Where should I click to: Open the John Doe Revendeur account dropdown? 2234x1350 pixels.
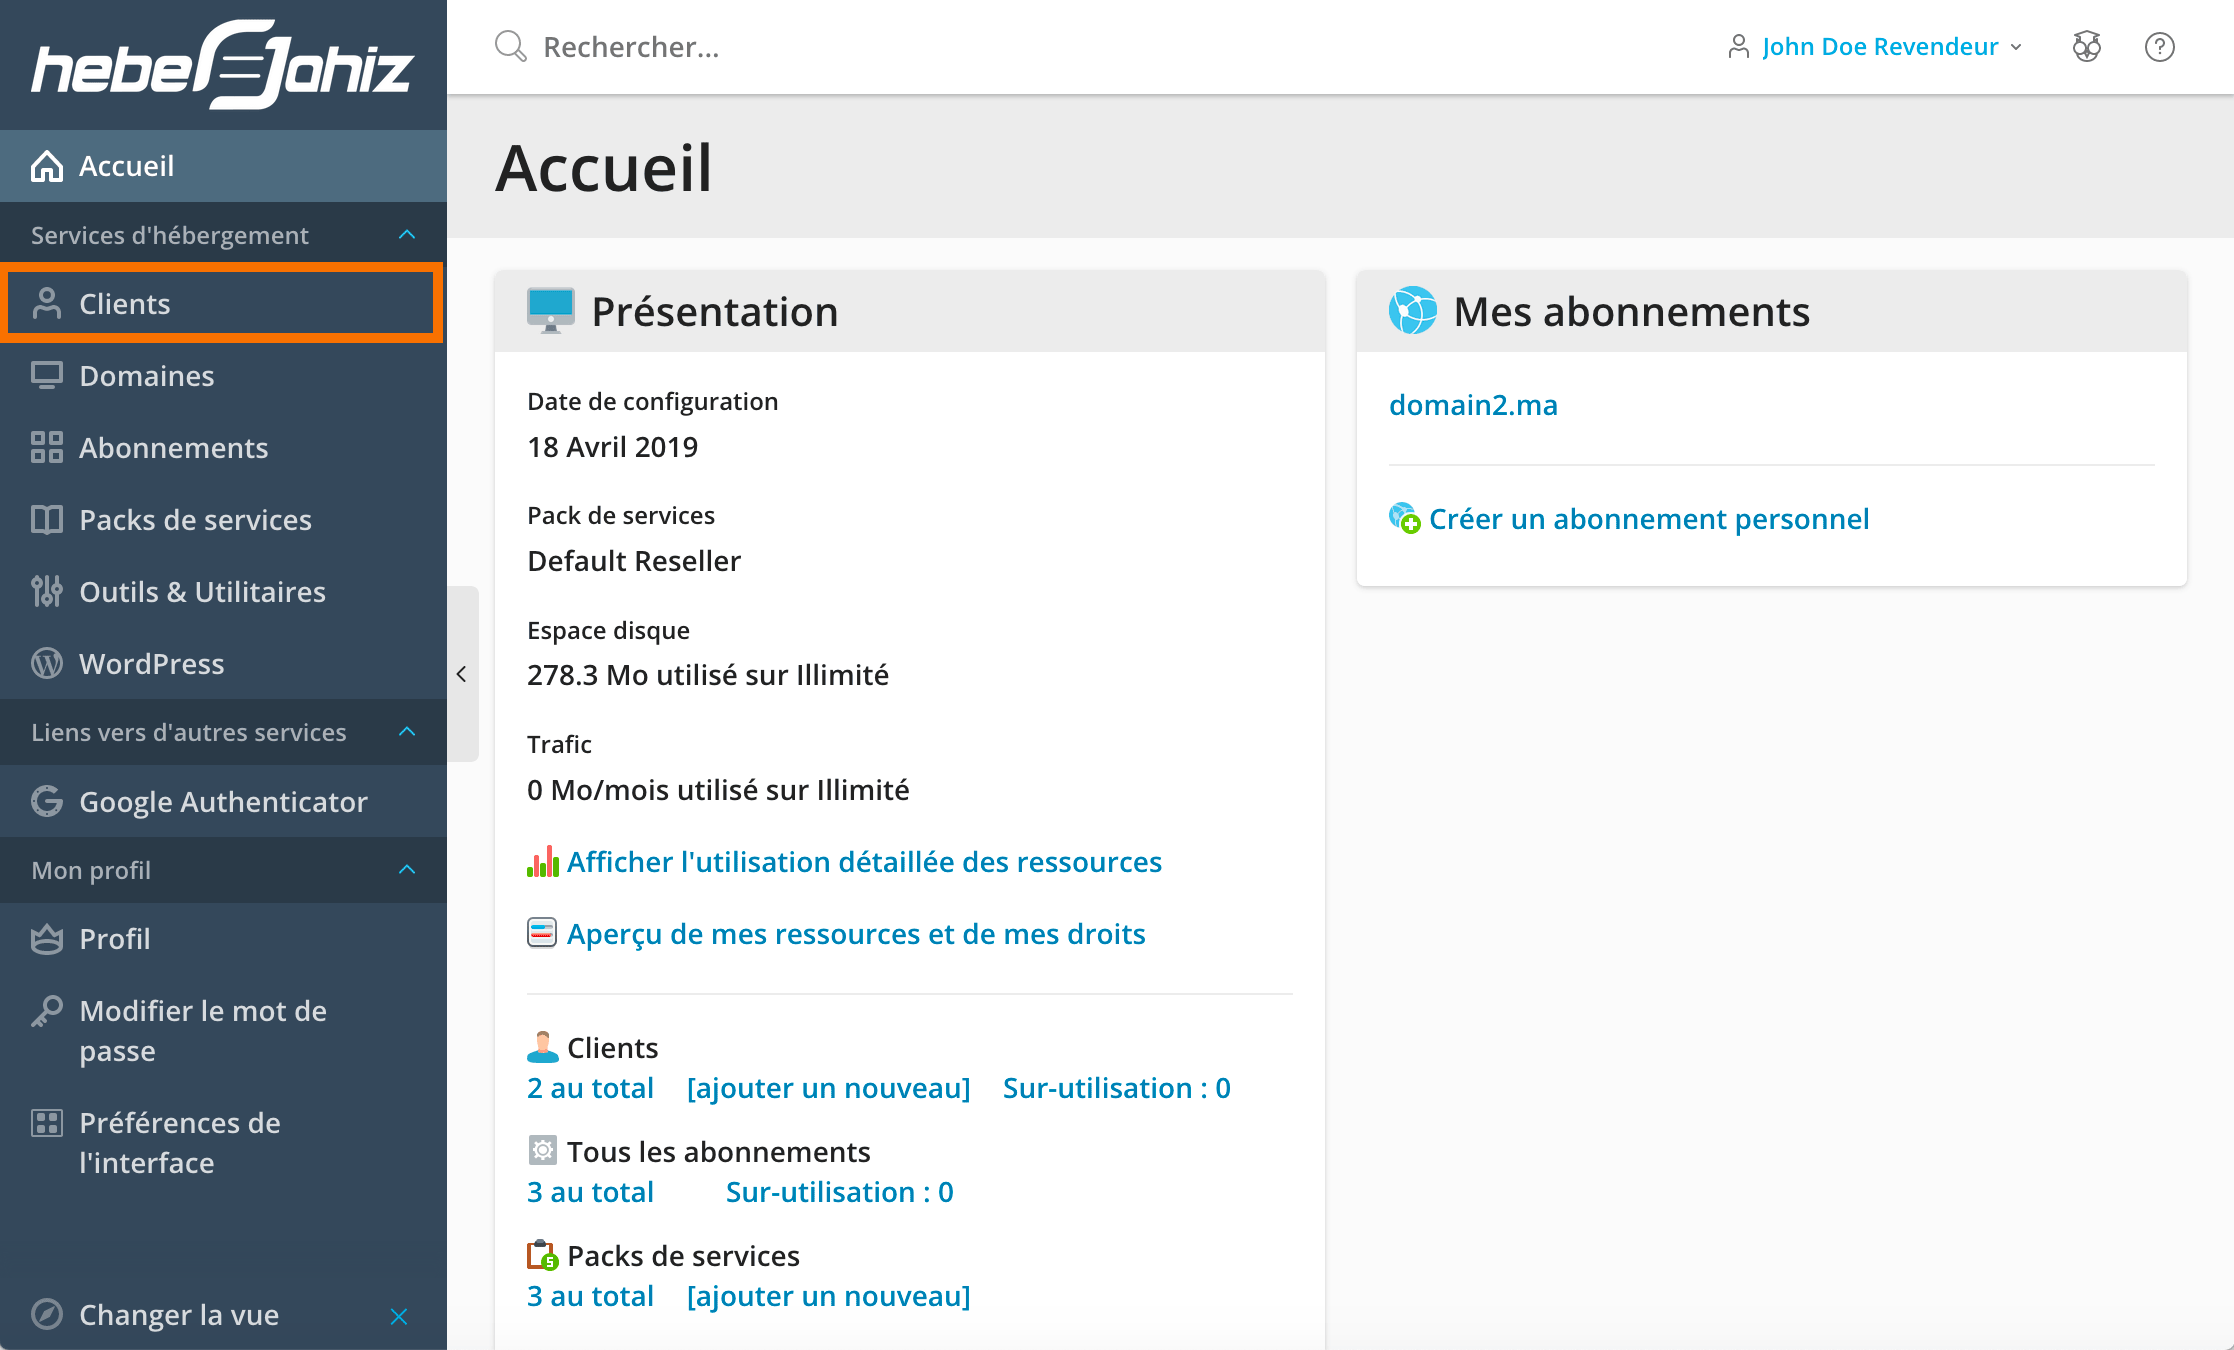pos(1876,47)
